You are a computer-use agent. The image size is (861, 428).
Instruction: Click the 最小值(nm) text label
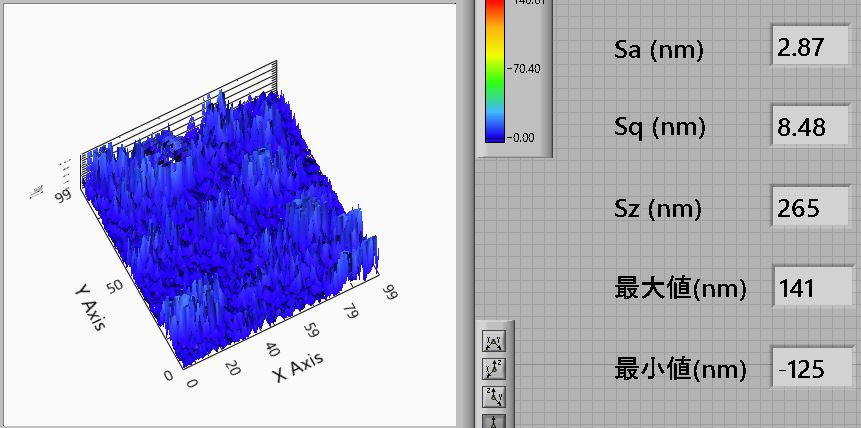680,370
